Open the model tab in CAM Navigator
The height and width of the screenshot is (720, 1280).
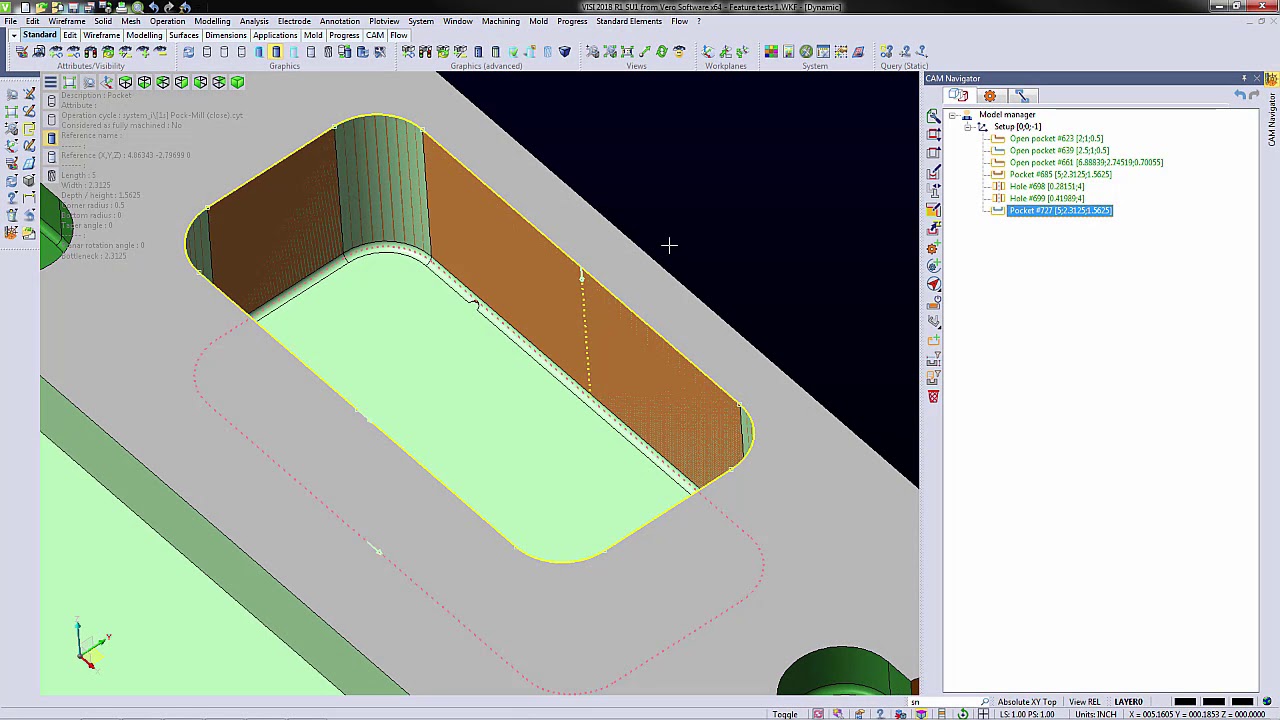coord(958,96)
